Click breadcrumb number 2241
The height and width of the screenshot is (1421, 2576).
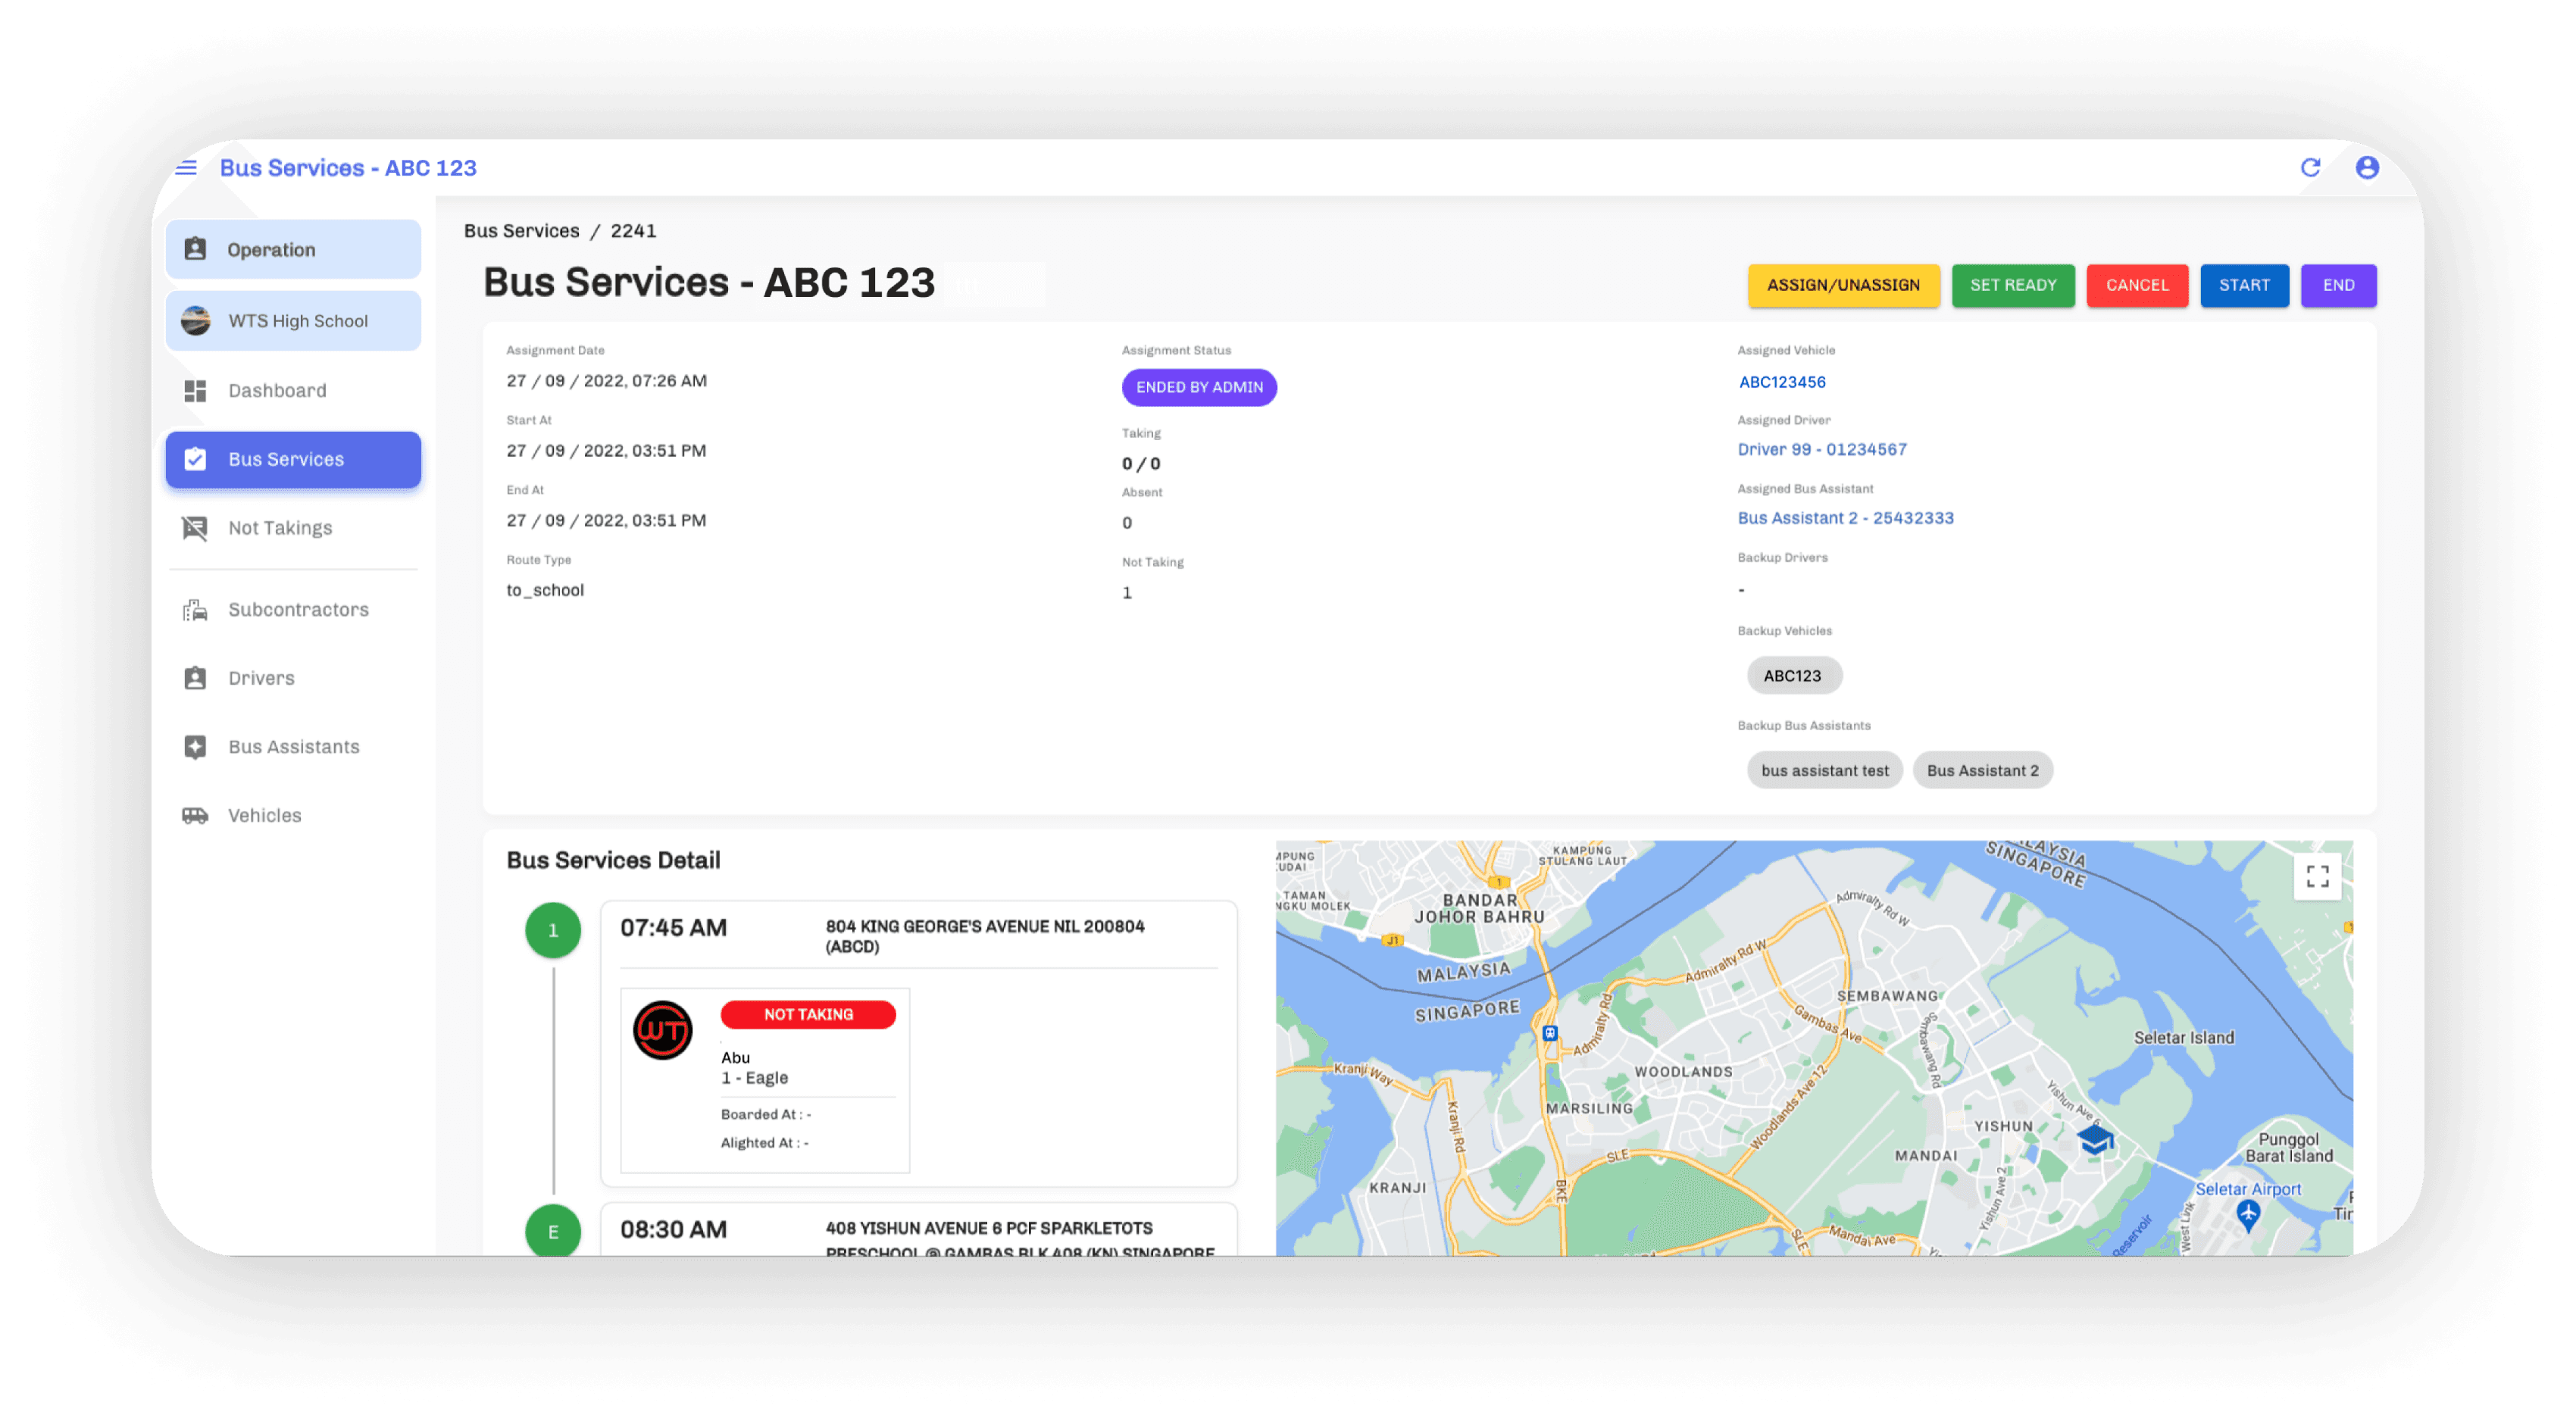[634, 231]
